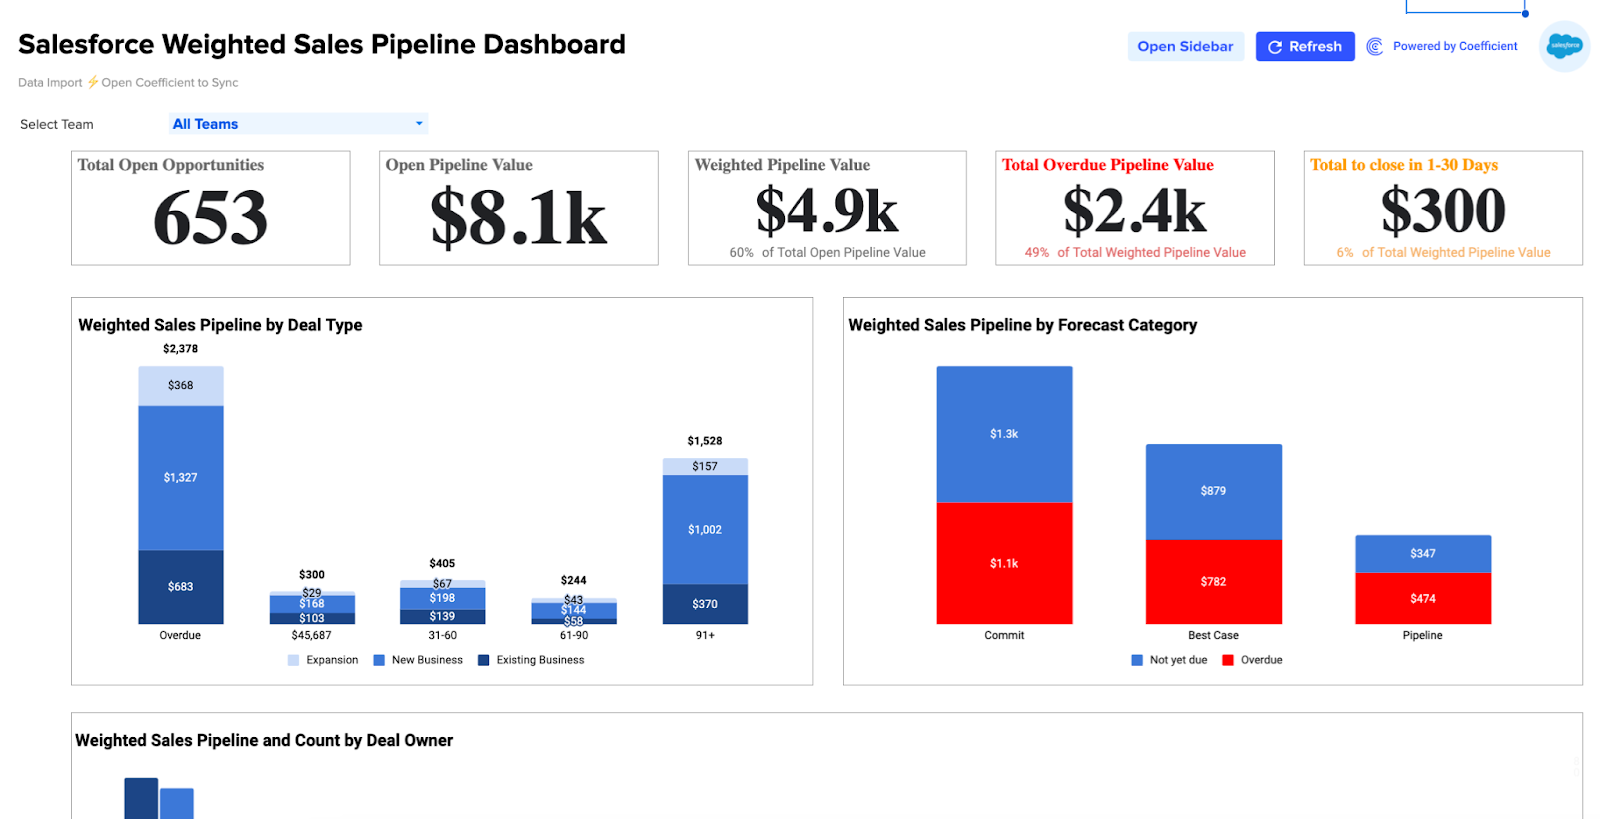Select the Total to close $300 card
This screenshot has width=1600, height=819.
pos(1443,208)
